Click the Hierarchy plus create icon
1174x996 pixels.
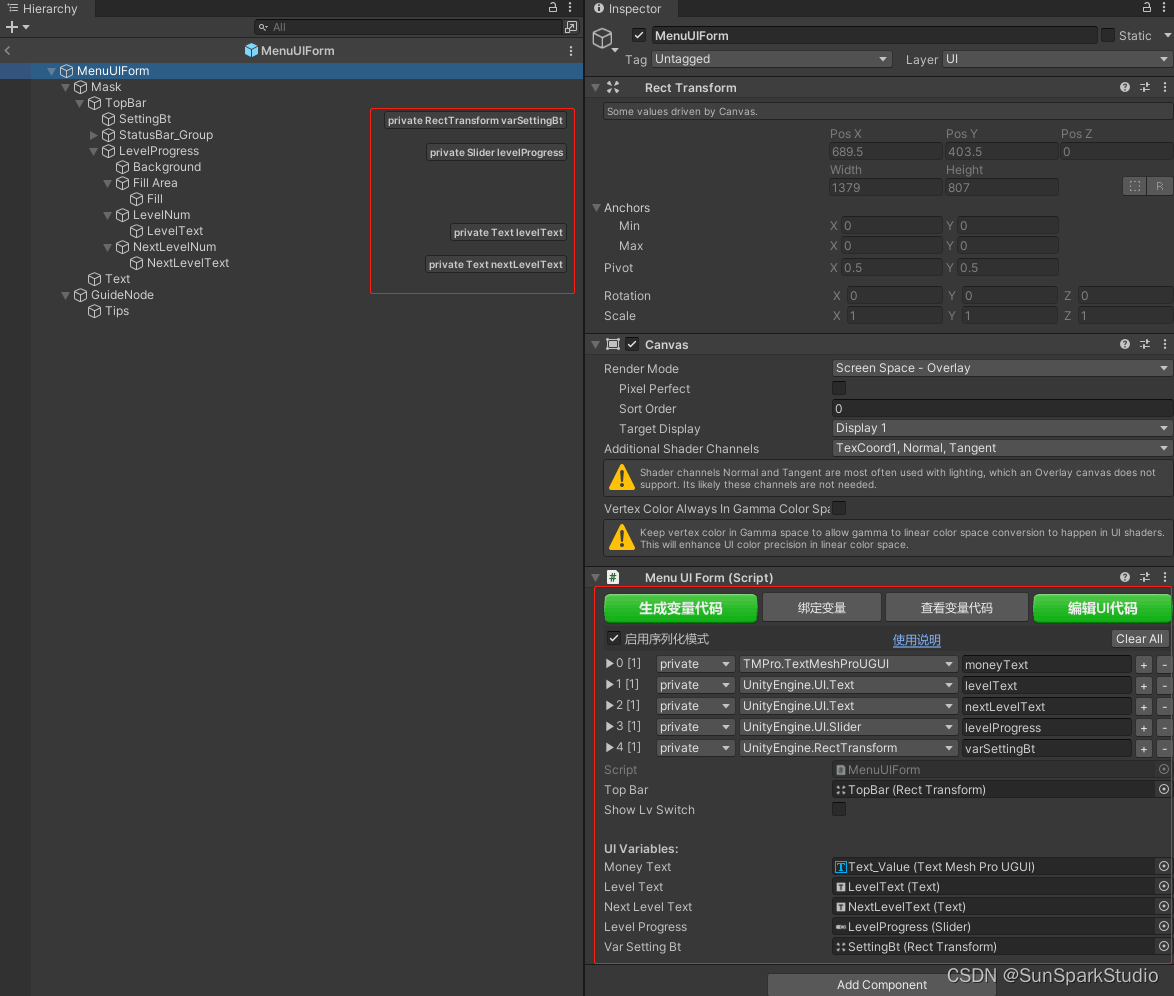pyautogui.click(x=12, y=27)
